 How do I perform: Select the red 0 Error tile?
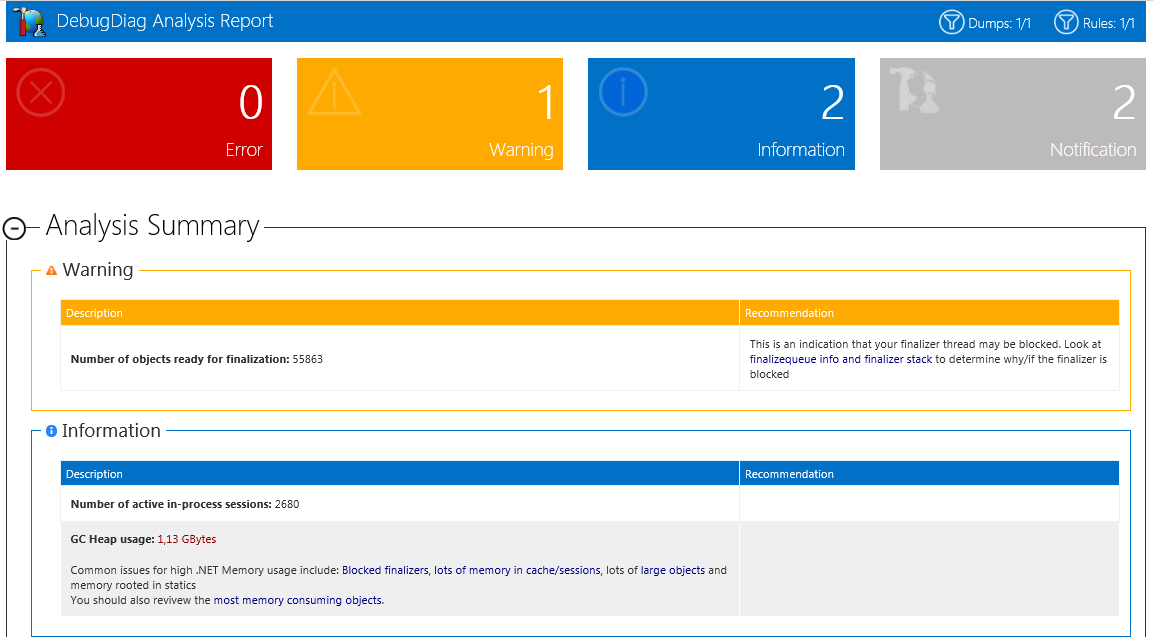coord(139,114)
